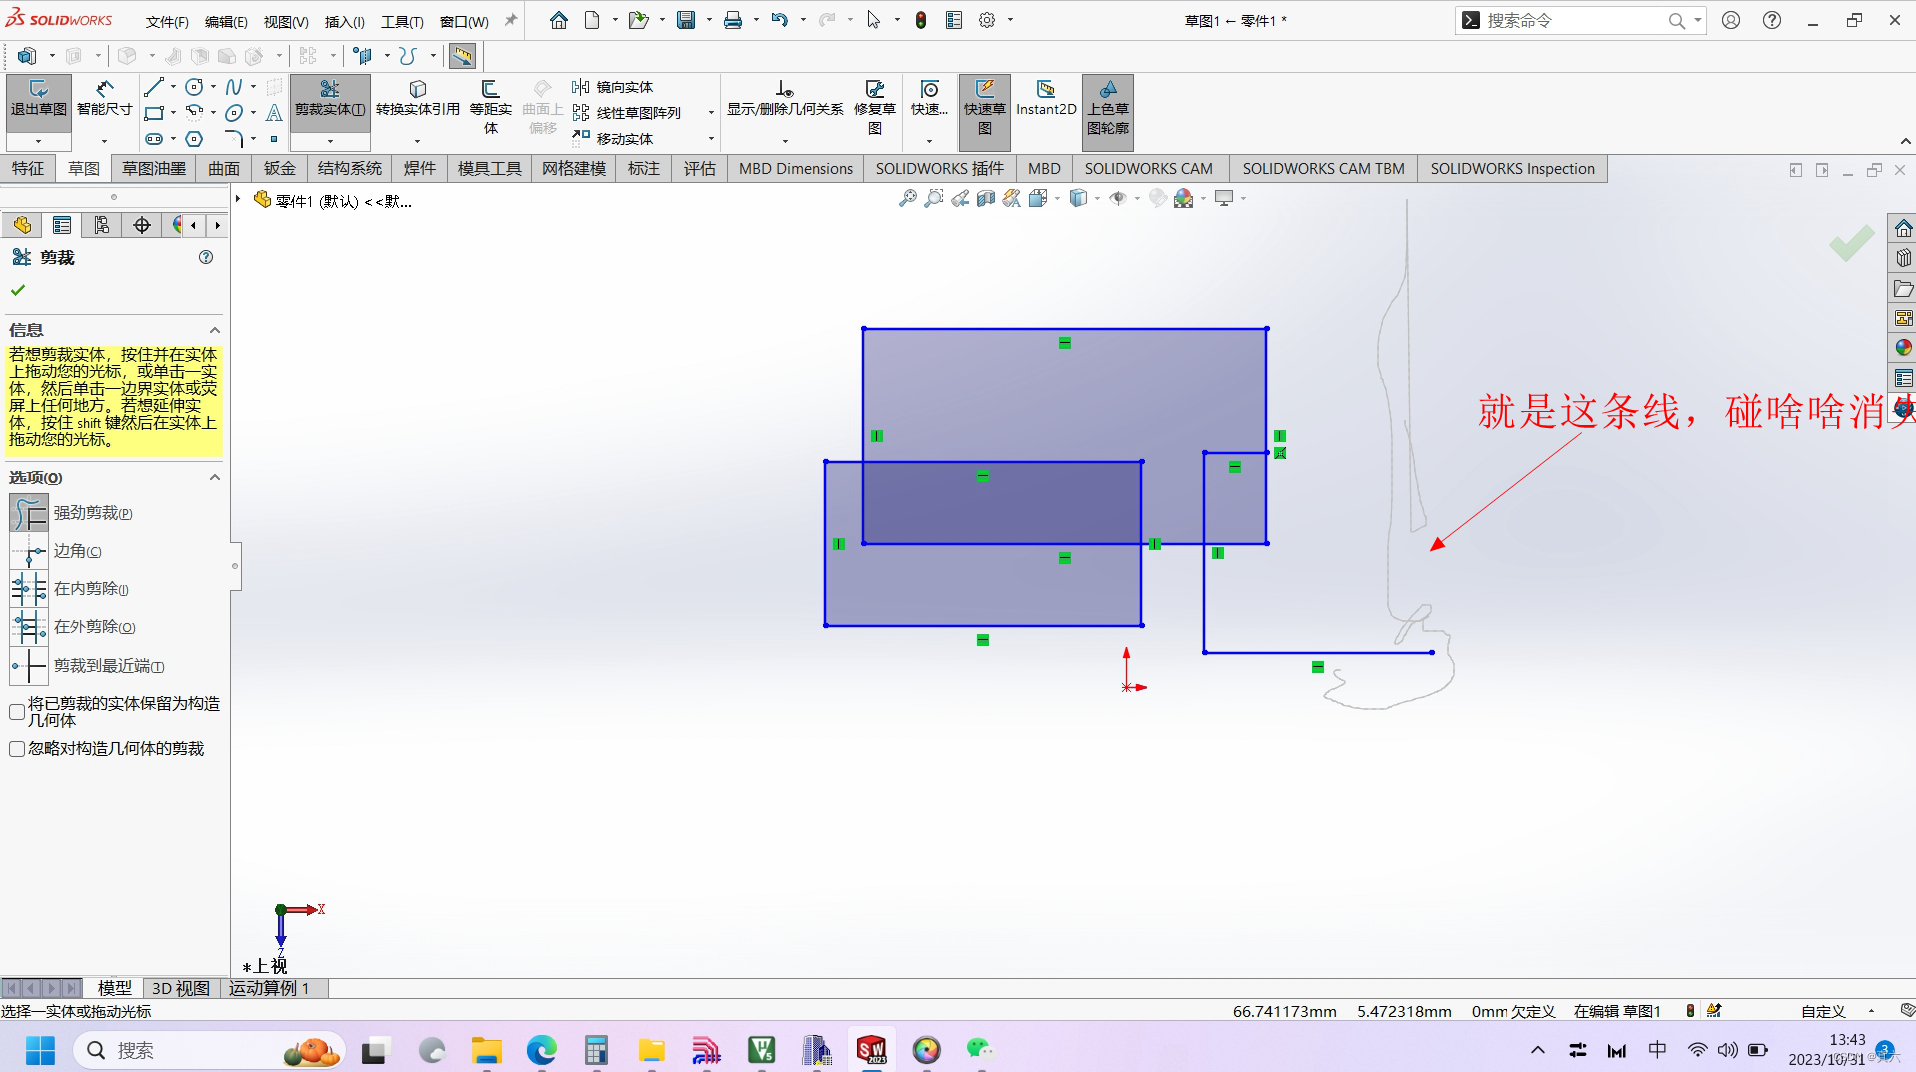The height and width of the screenshot is (1072, 1916).
Task: Open the 文件(F) menu
Action: (167, 21)
